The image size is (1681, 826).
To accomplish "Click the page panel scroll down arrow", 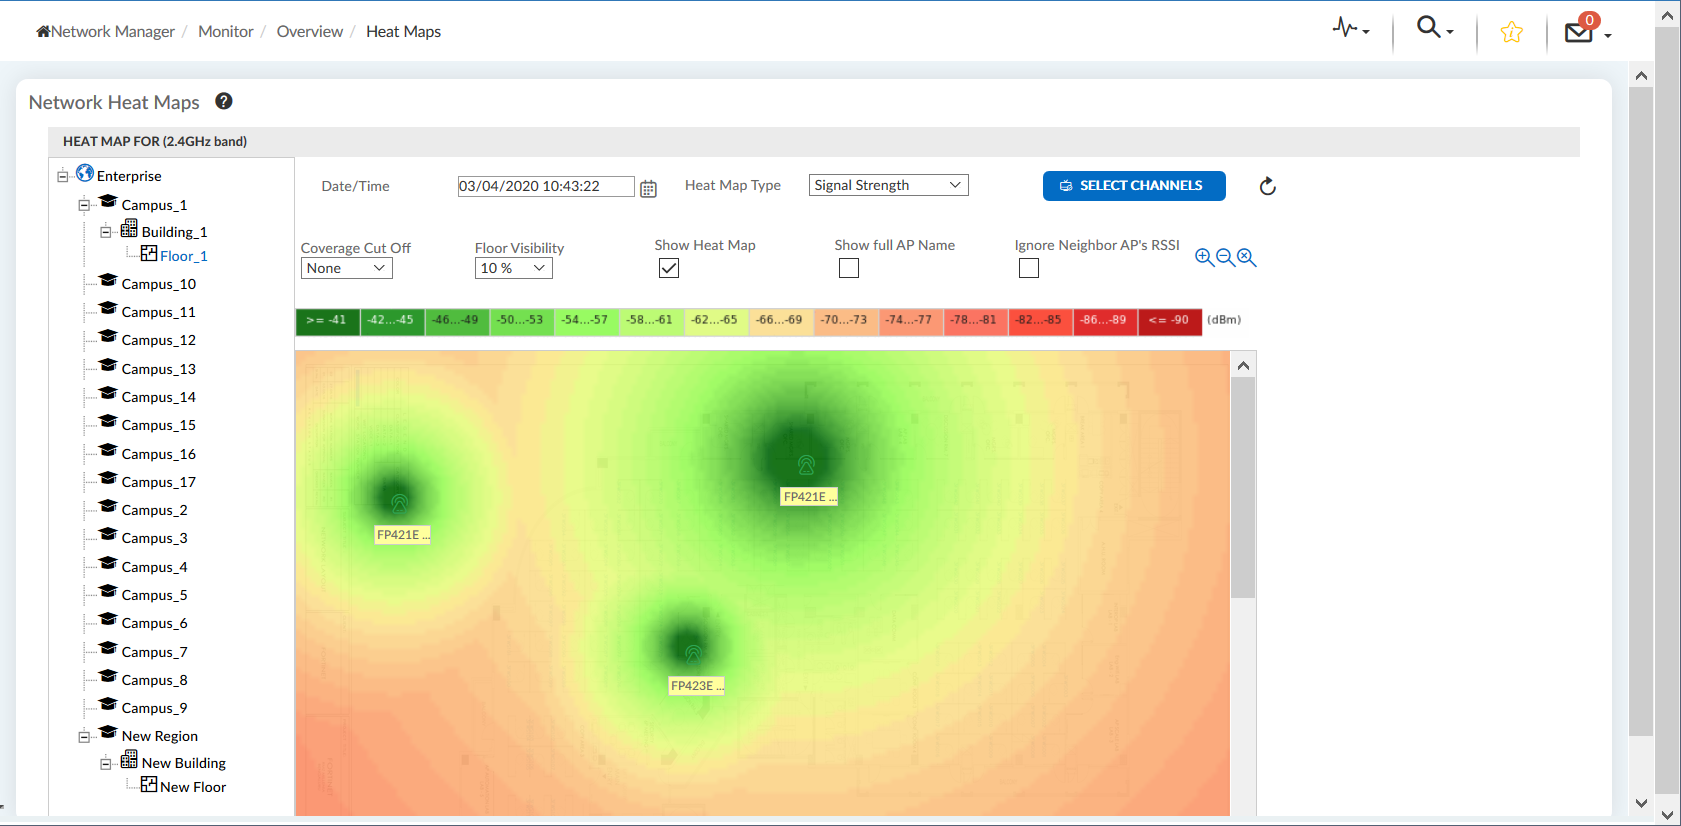I will click(x=1641, y=802).
